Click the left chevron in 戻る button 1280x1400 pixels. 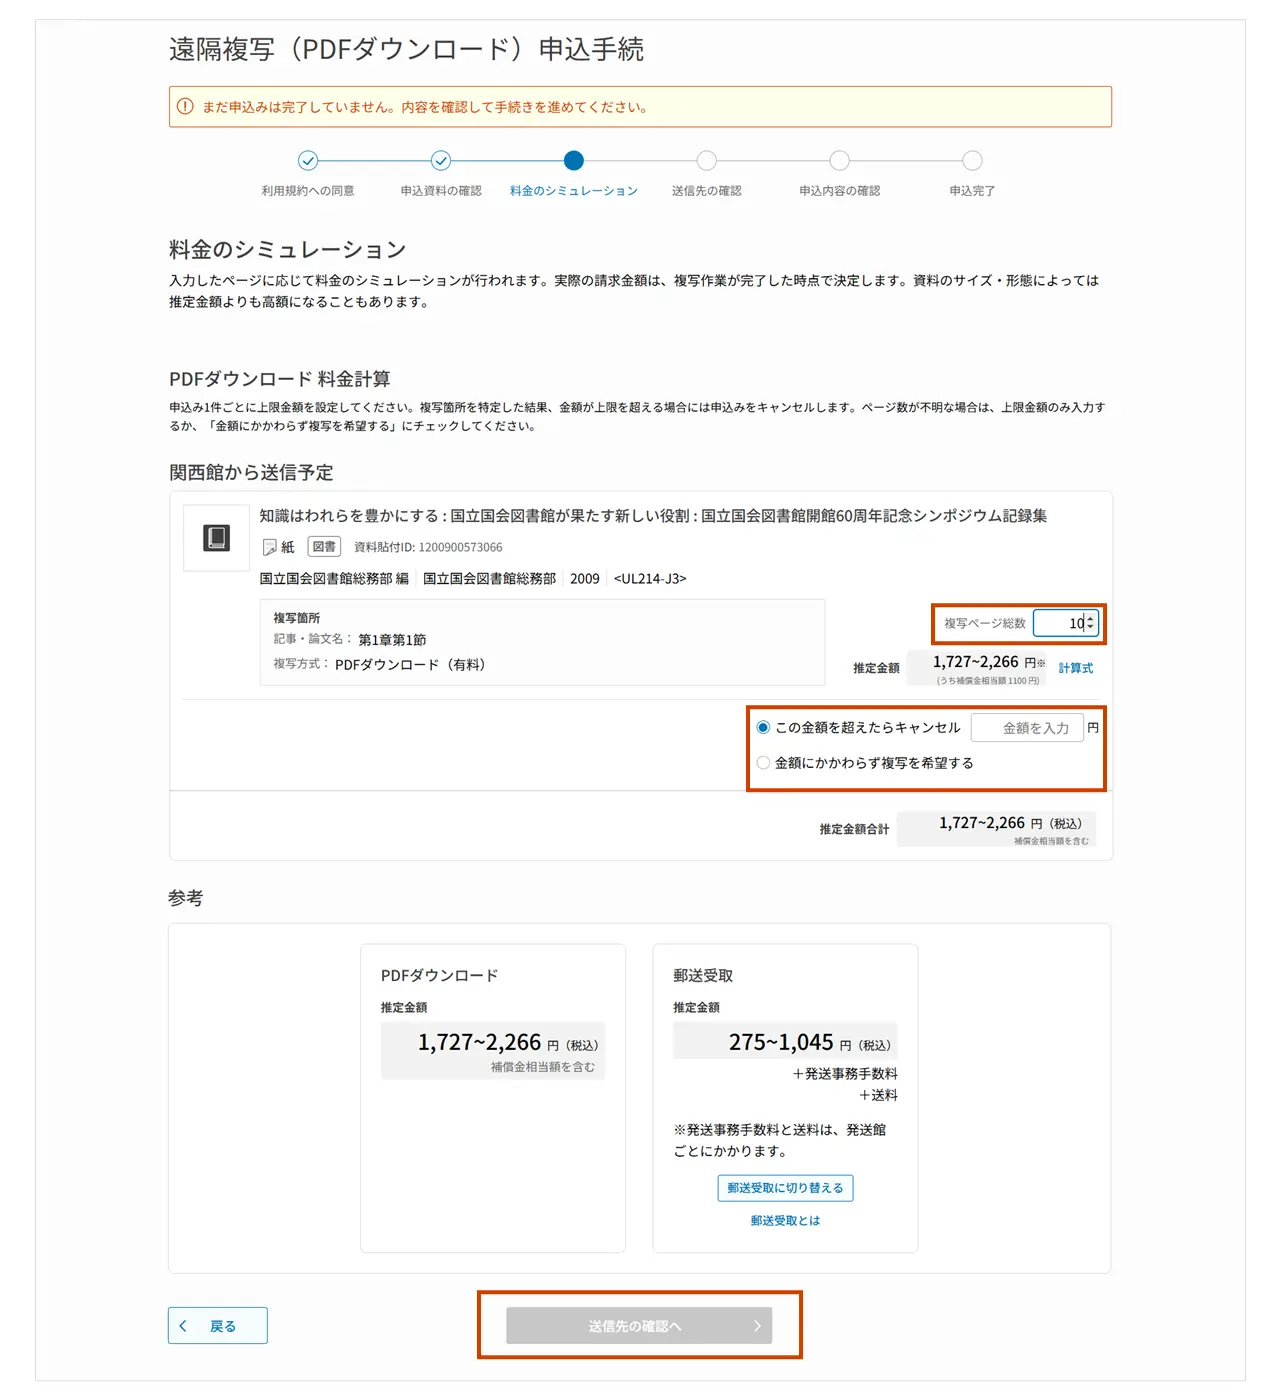point(183,1326)
